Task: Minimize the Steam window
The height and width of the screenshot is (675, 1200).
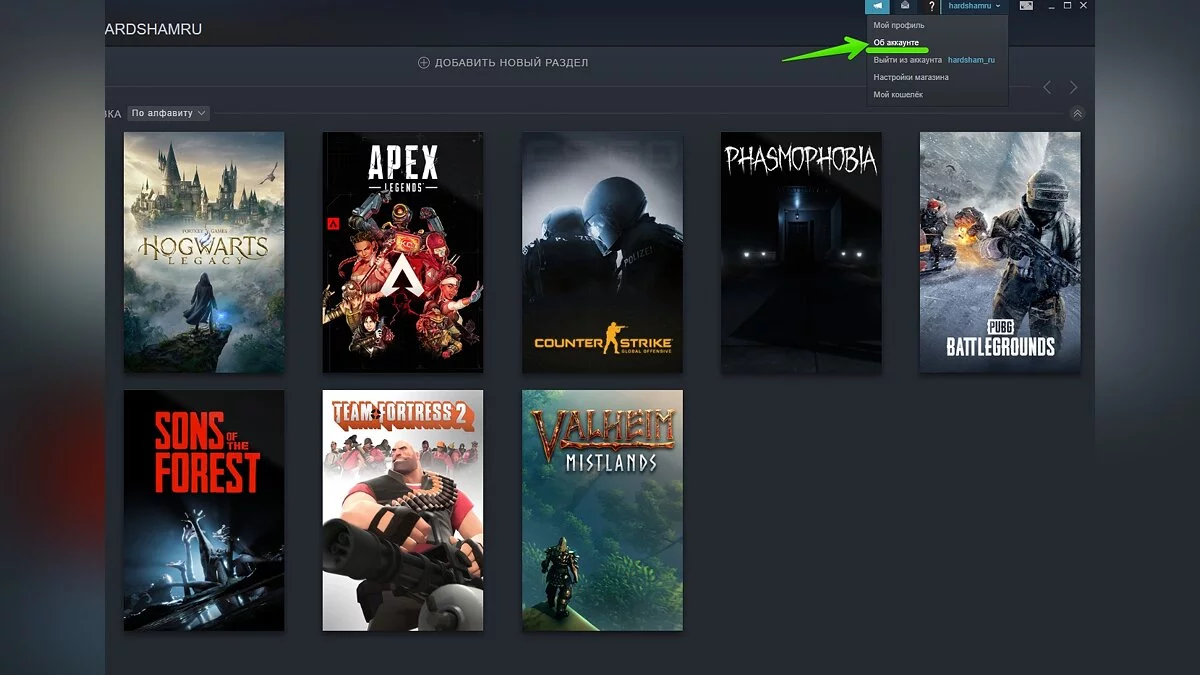Action: click(1051, 6)
